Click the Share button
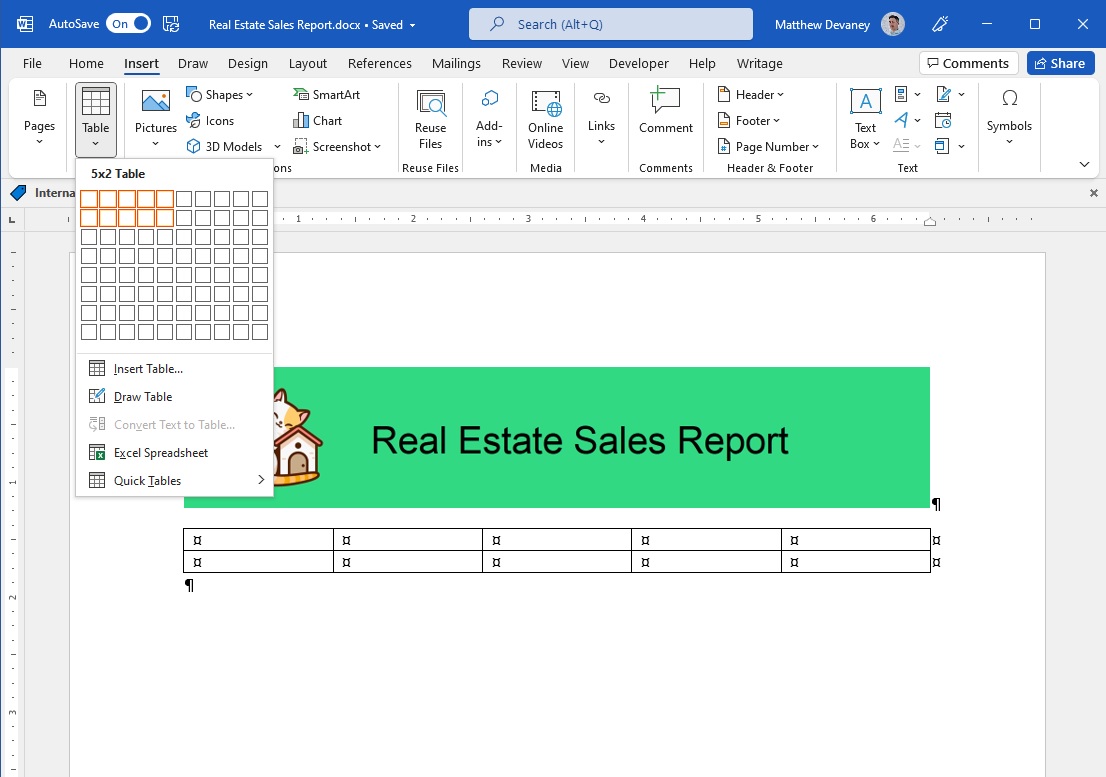 [x=1060, y=63]
